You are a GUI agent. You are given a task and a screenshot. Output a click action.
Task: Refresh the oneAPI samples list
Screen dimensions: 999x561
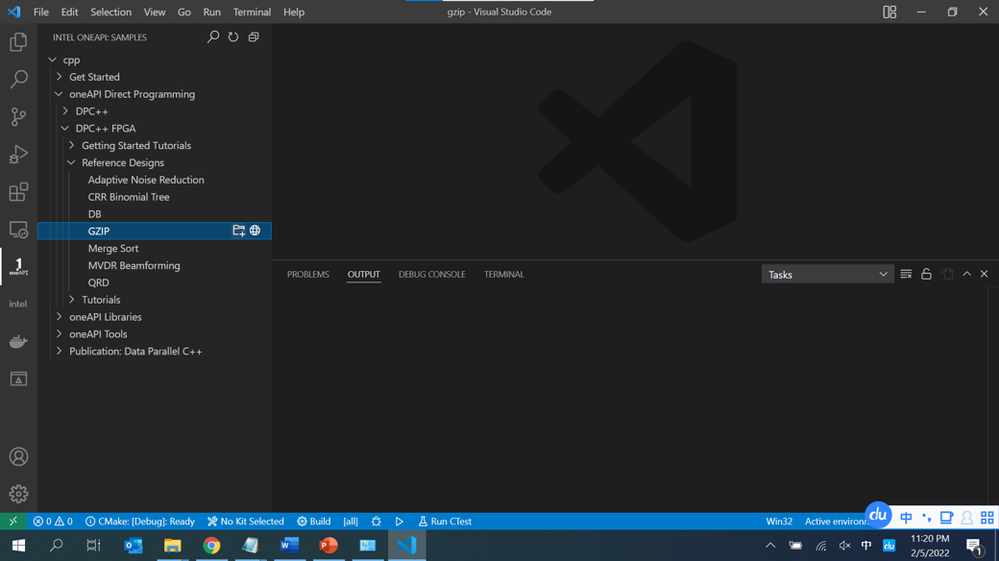pos(233,37)
